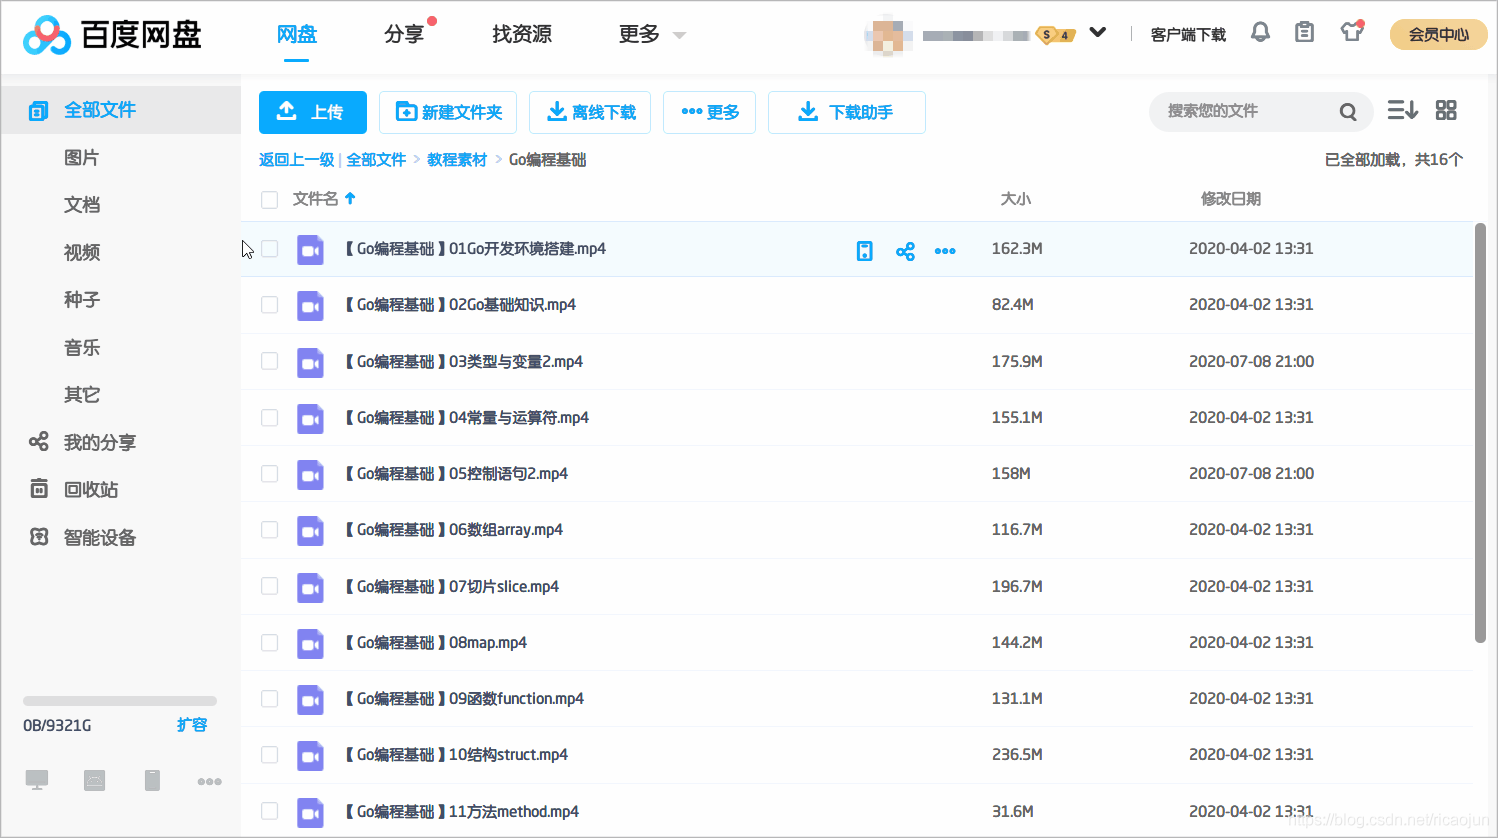
Task: Open the 客户端下载 link
Action: pyautogui.click(x=1188, y=35)
